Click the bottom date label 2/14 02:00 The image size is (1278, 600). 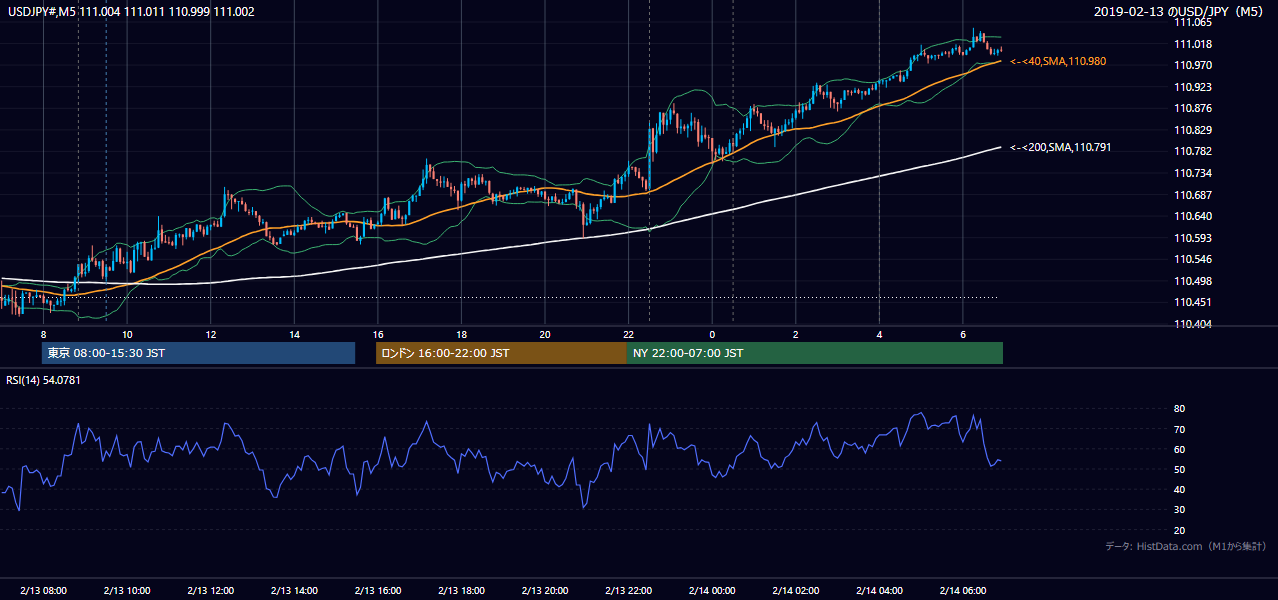pyautogui.click(x=796, y=590)
